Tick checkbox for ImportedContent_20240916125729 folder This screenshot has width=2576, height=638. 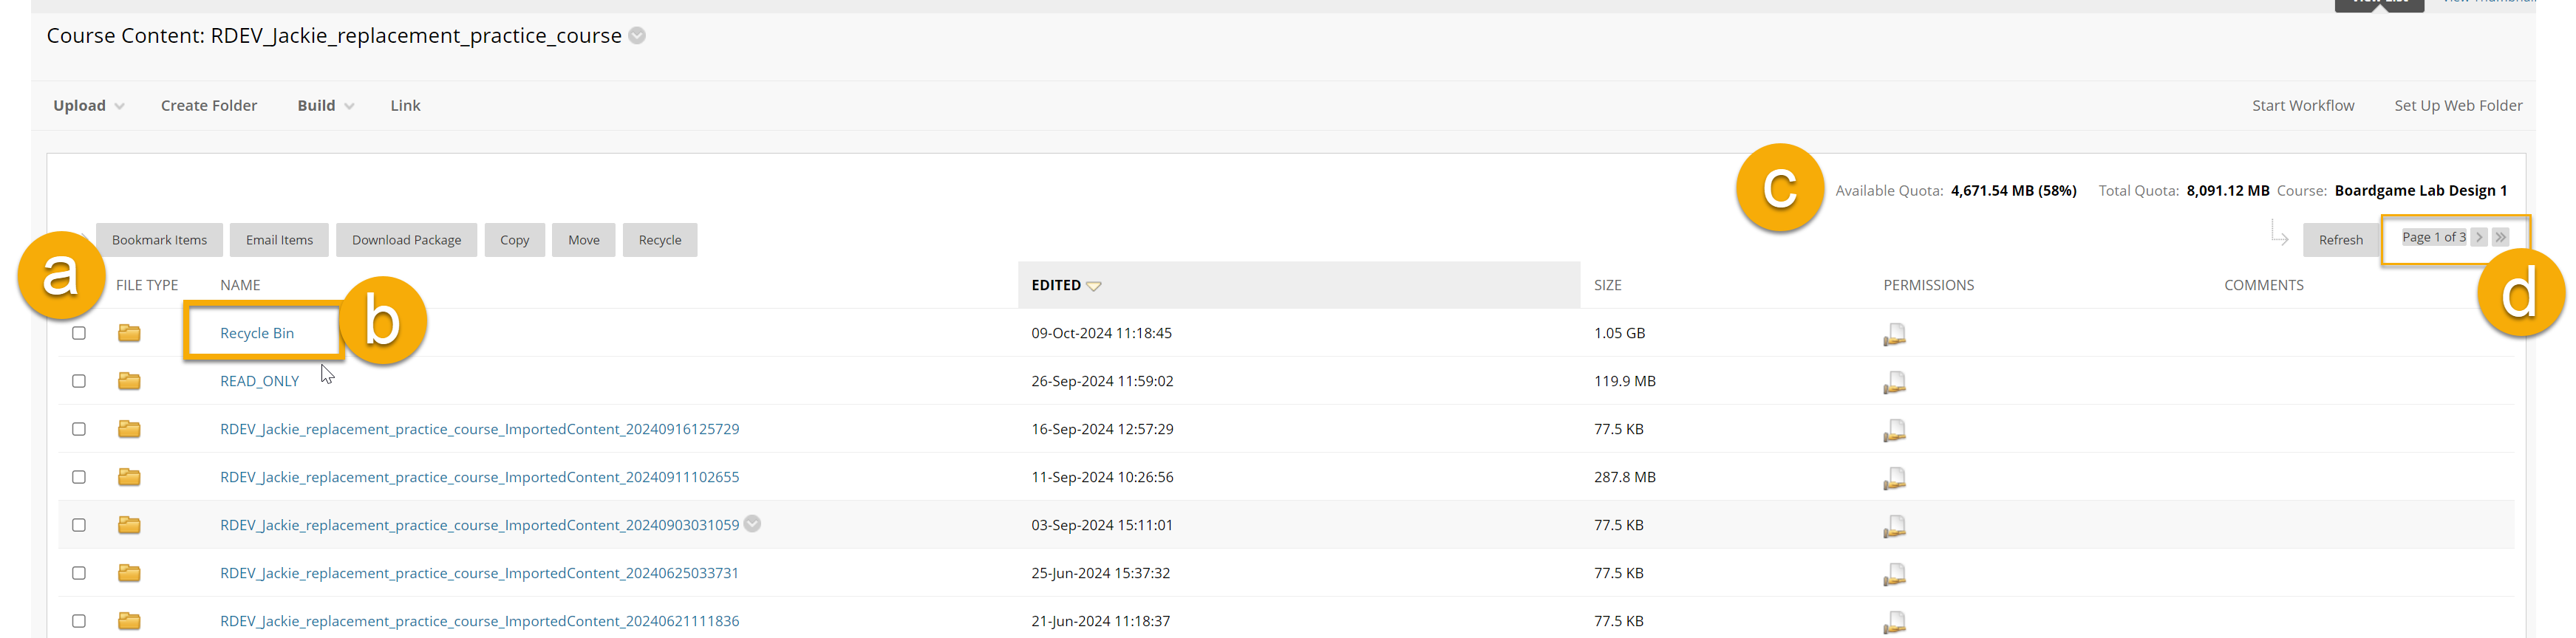(x=79, y=429)
